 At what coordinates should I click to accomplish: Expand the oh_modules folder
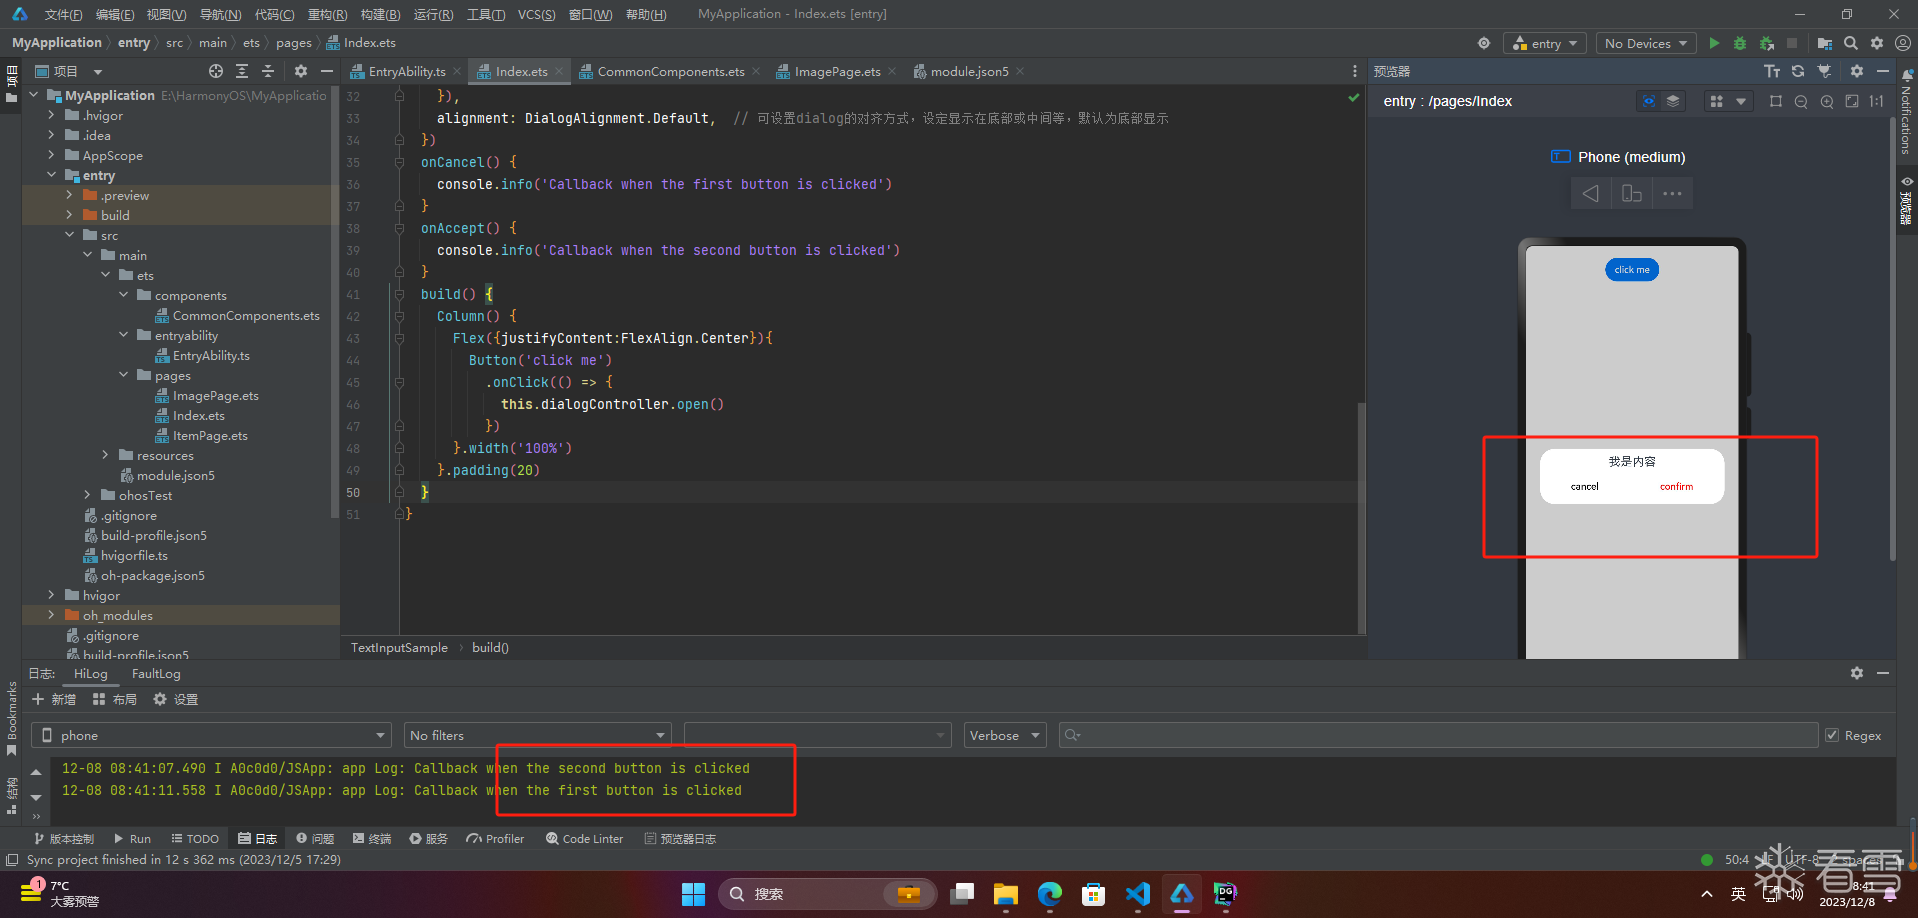pos(51,615)
